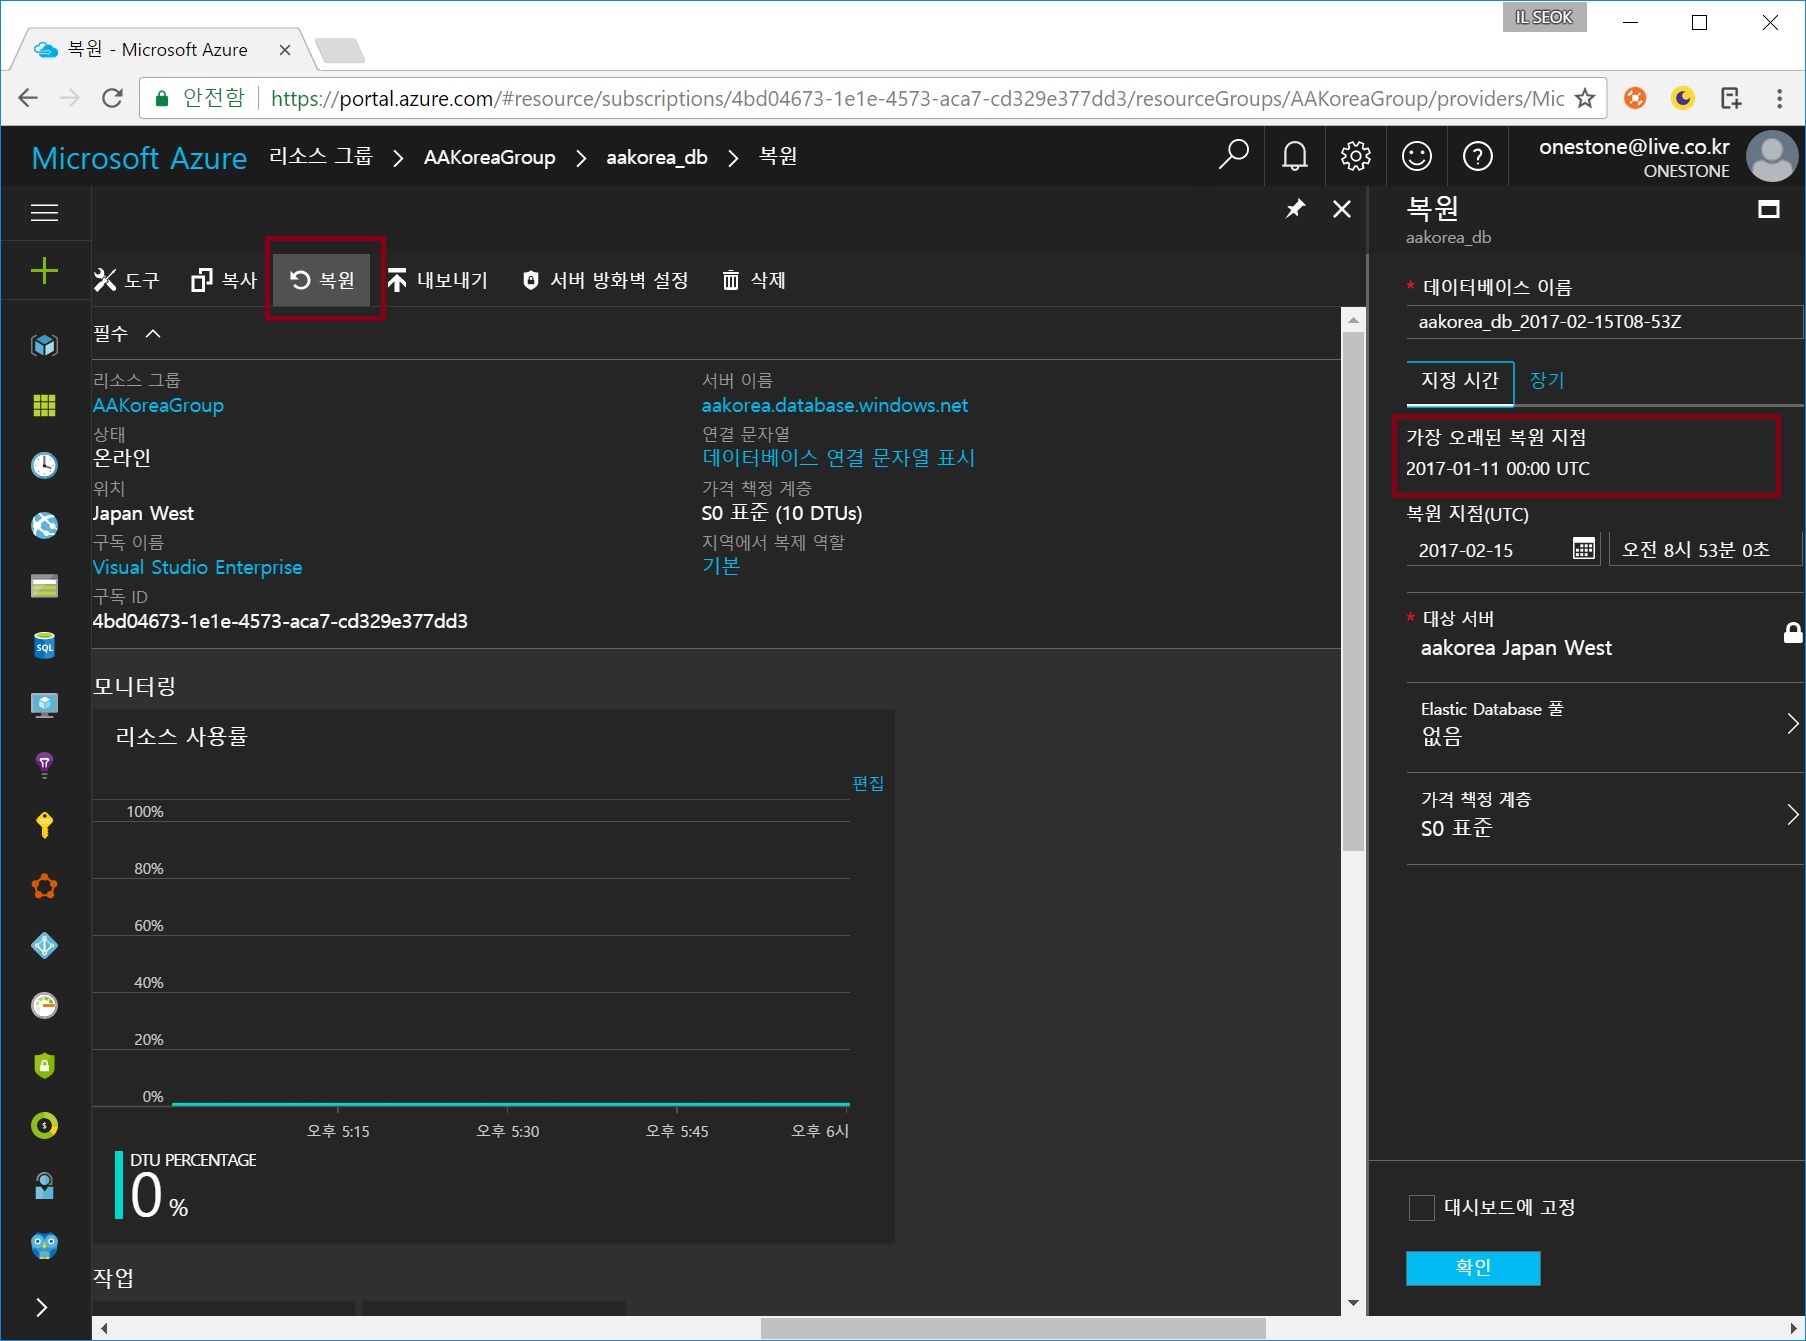Click AAKoreaGroup breadcrumb

point(489,156)
